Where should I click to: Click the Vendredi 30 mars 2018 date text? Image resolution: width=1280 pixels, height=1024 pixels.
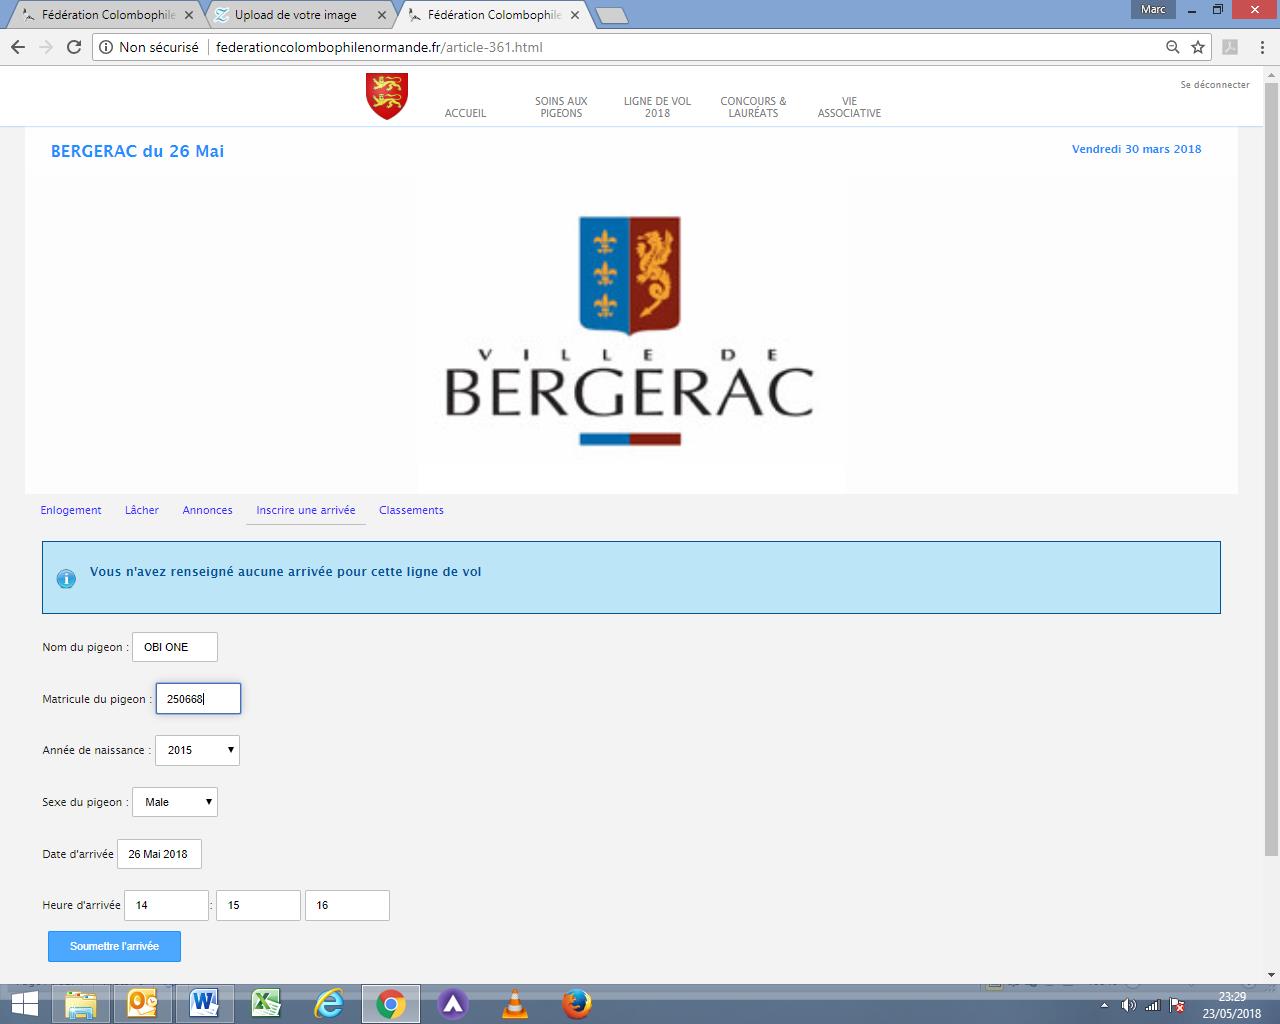1136,149
